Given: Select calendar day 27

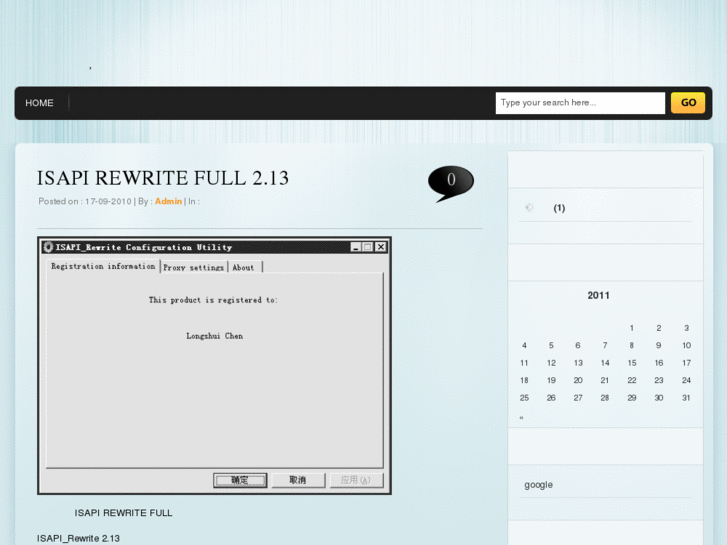Looking at the screenshot, I should 578,398.
